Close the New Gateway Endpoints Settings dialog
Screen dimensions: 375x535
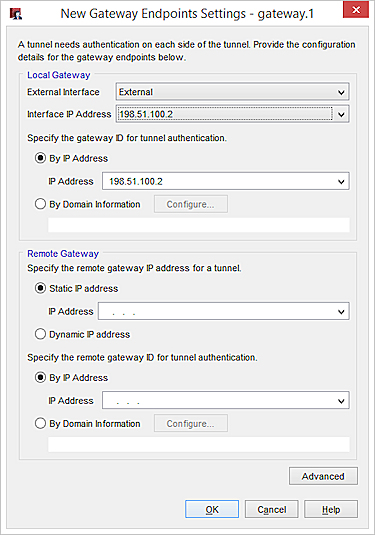coord(356,10)
